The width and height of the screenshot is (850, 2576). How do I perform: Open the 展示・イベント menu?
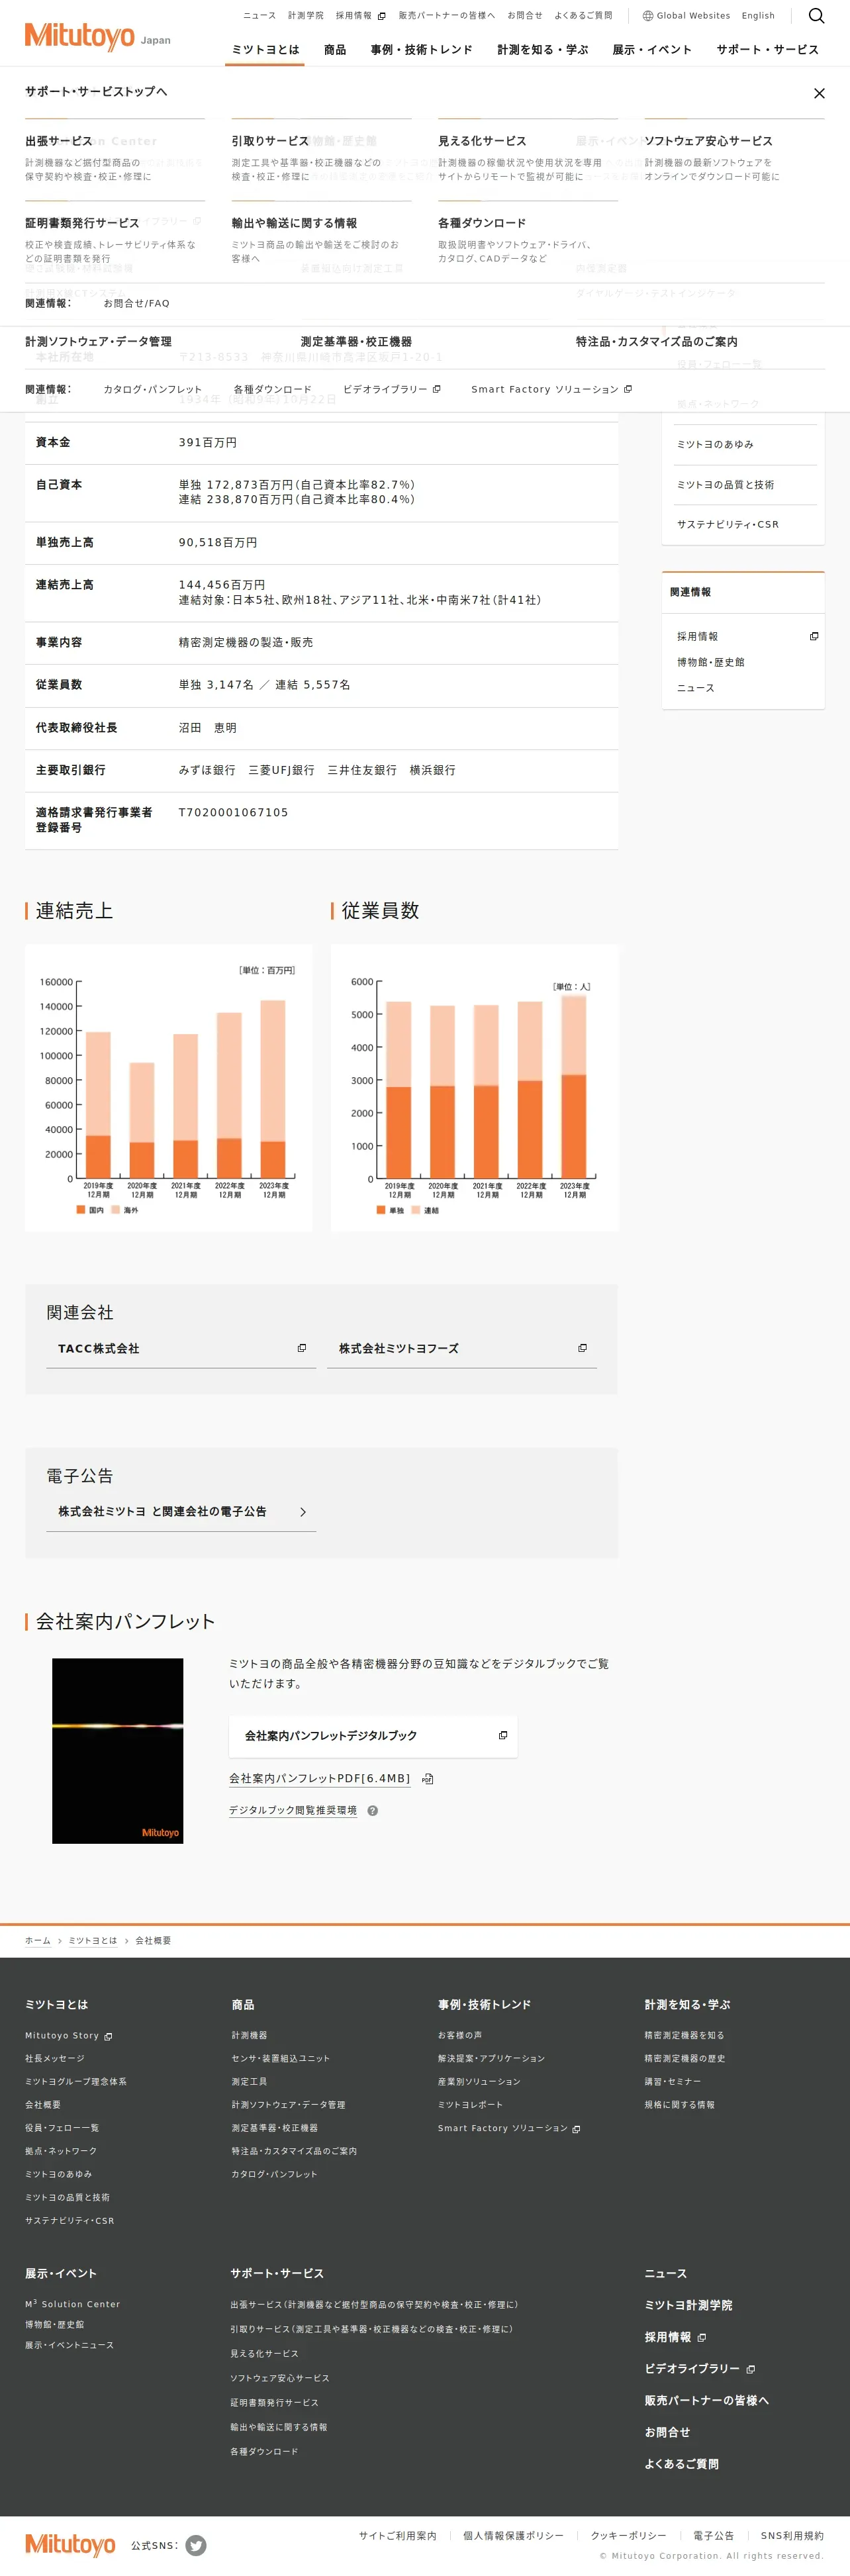pos(652,50)
